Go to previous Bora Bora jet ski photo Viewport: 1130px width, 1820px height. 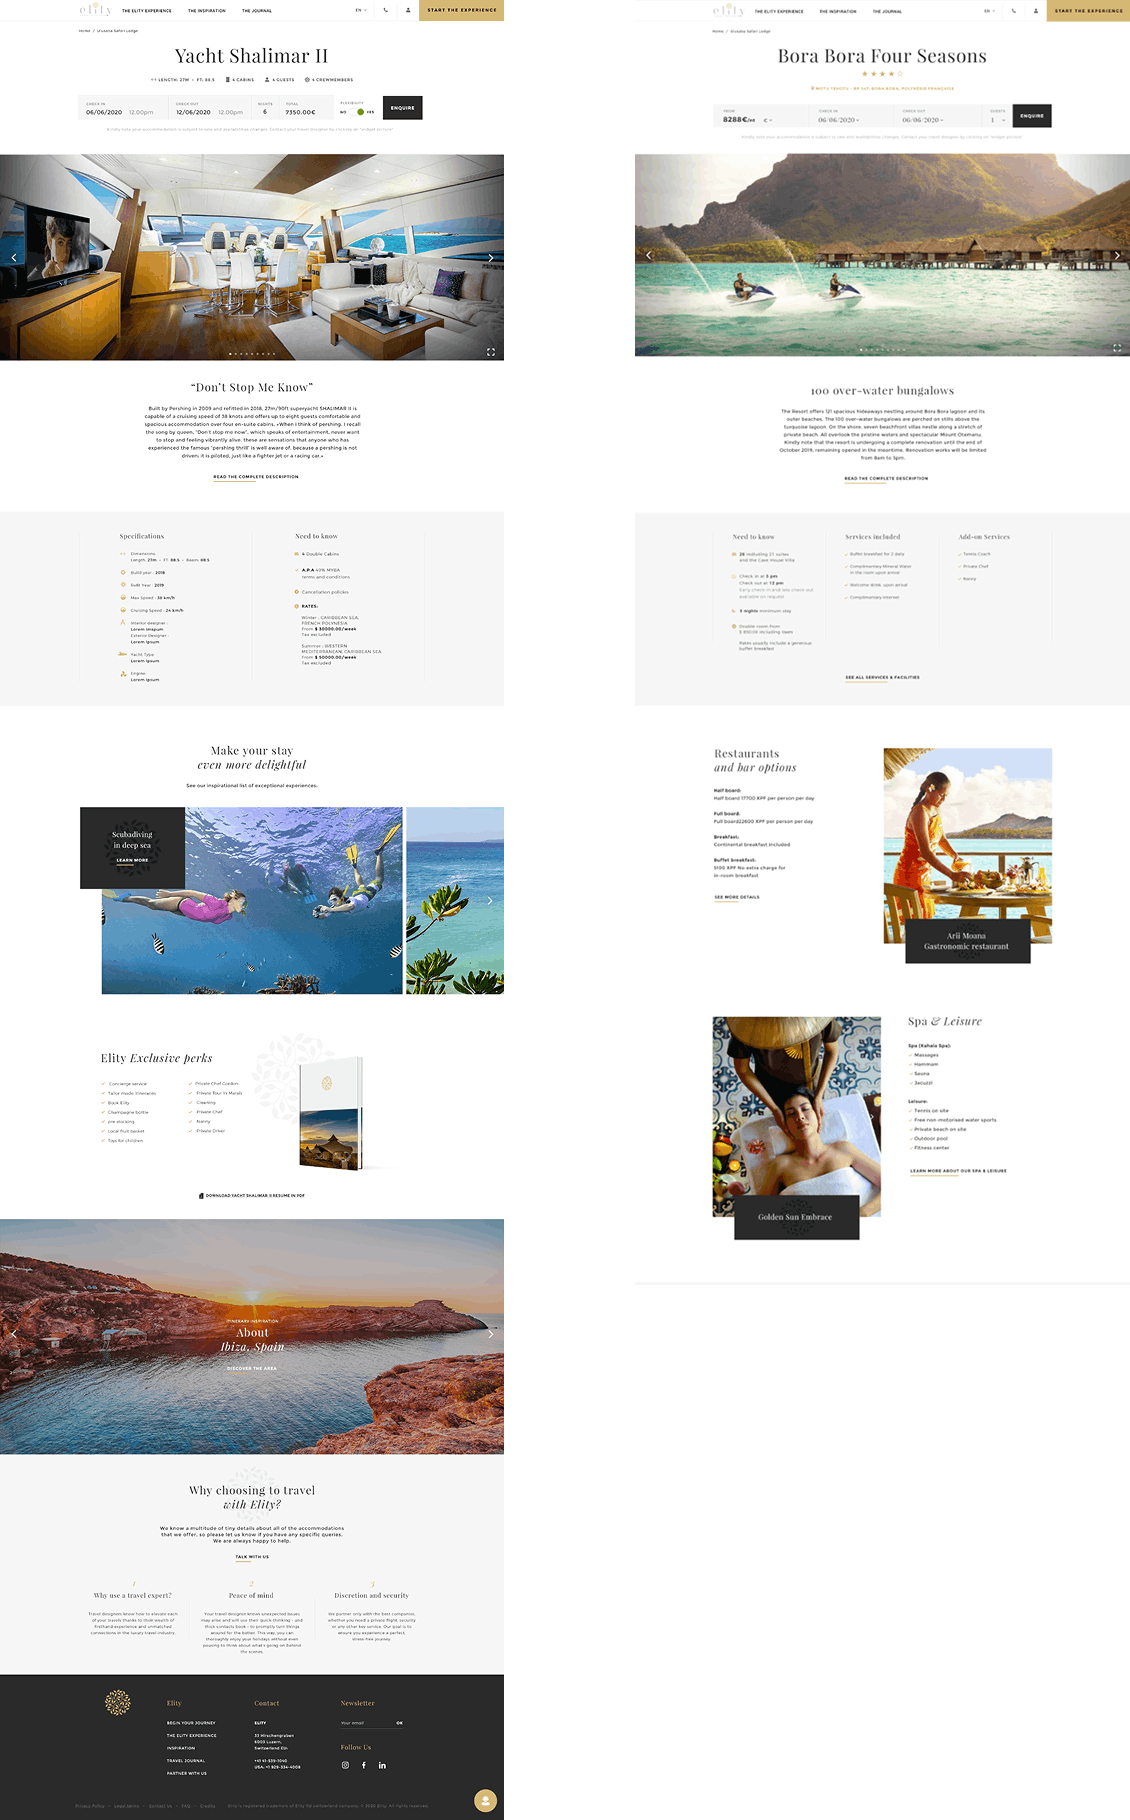[x=648, y=255]
